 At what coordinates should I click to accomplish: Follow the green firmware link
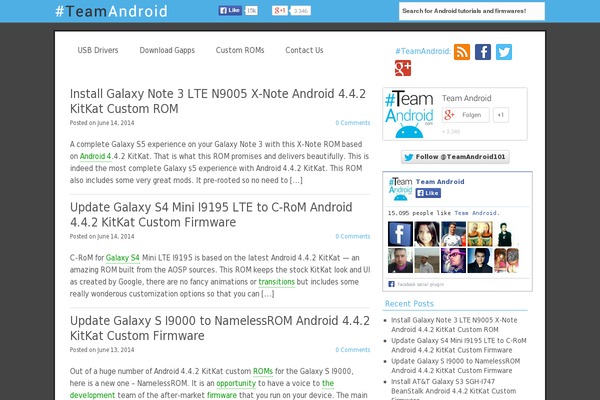222,395
